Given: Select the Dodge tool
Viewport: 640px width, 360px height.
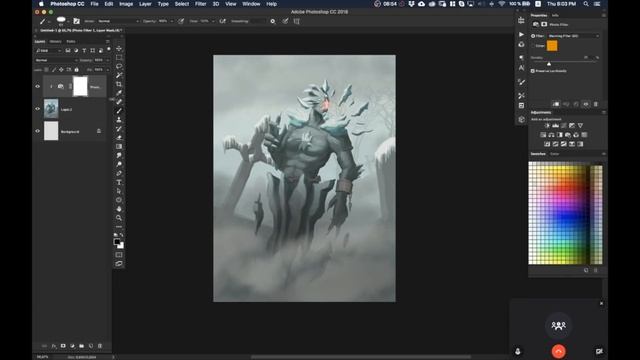Looking at the screenshot, I should coord(119,164).
